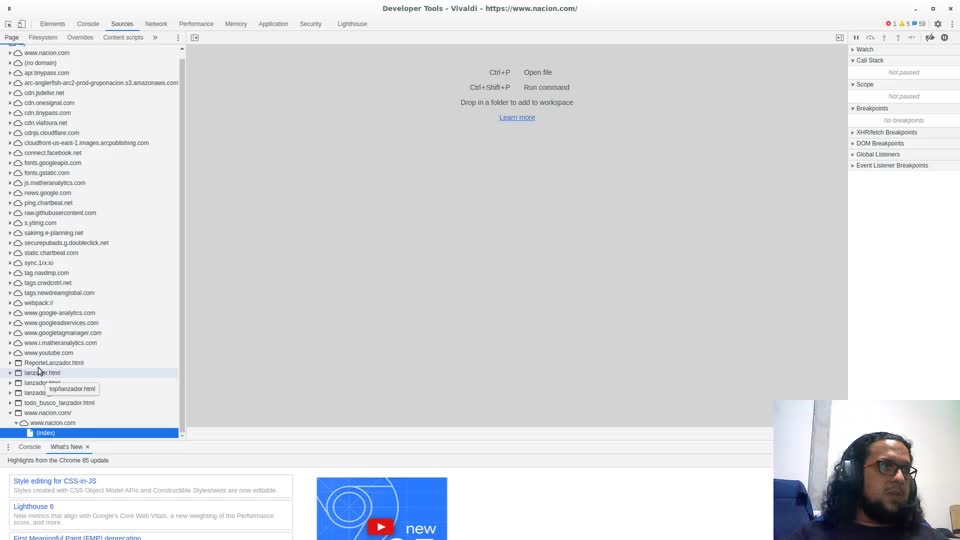Screen dimensions: 960x540
Task: Play the Chrome 85 new features video
Action: click(x=381, y=527)
